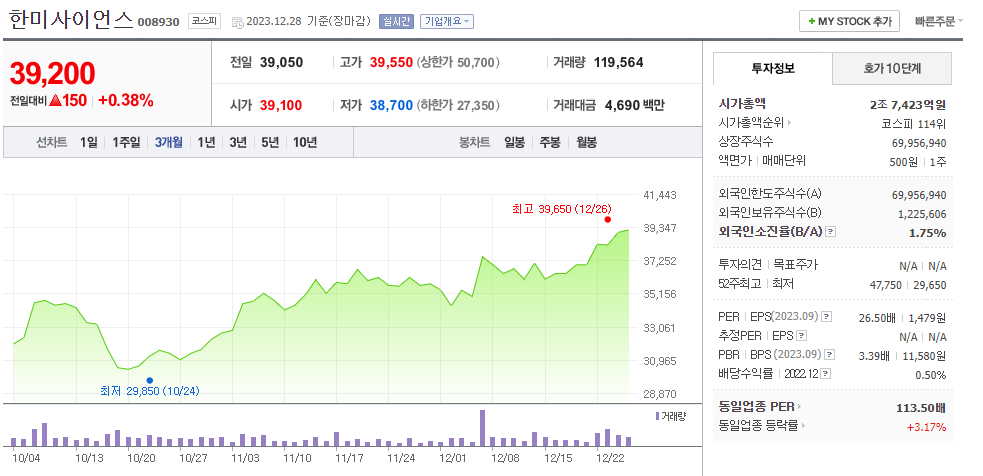Click the 실시간 badge button
Viewport: 983px width, 476px height.
(396, 21)
